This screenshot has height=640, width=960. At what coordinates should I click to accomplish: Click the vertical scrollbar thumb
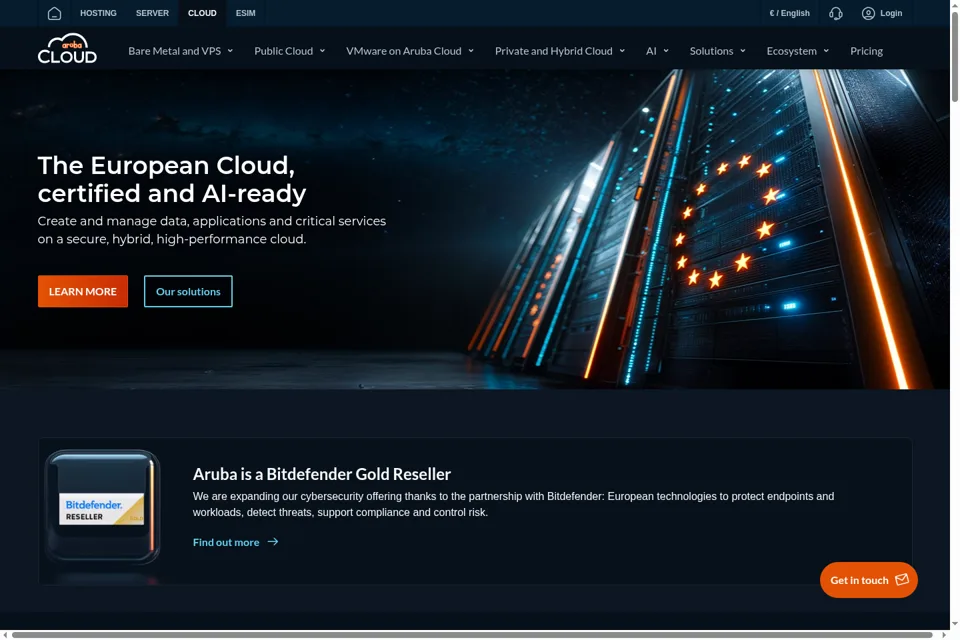pos(954,55)
